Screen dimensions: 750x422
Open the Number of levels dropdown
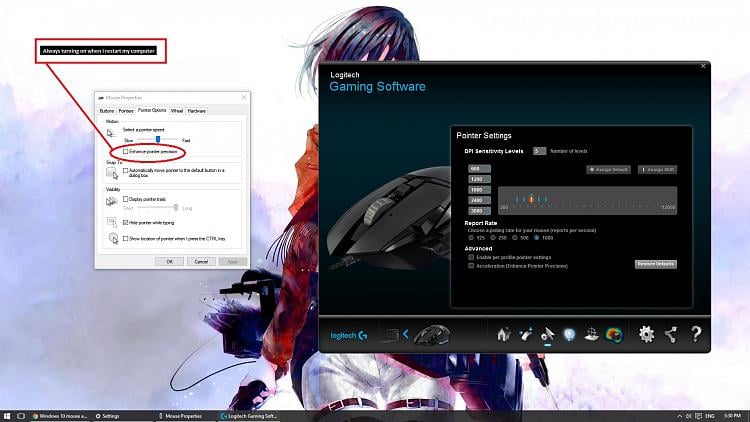tap(539, 151)
